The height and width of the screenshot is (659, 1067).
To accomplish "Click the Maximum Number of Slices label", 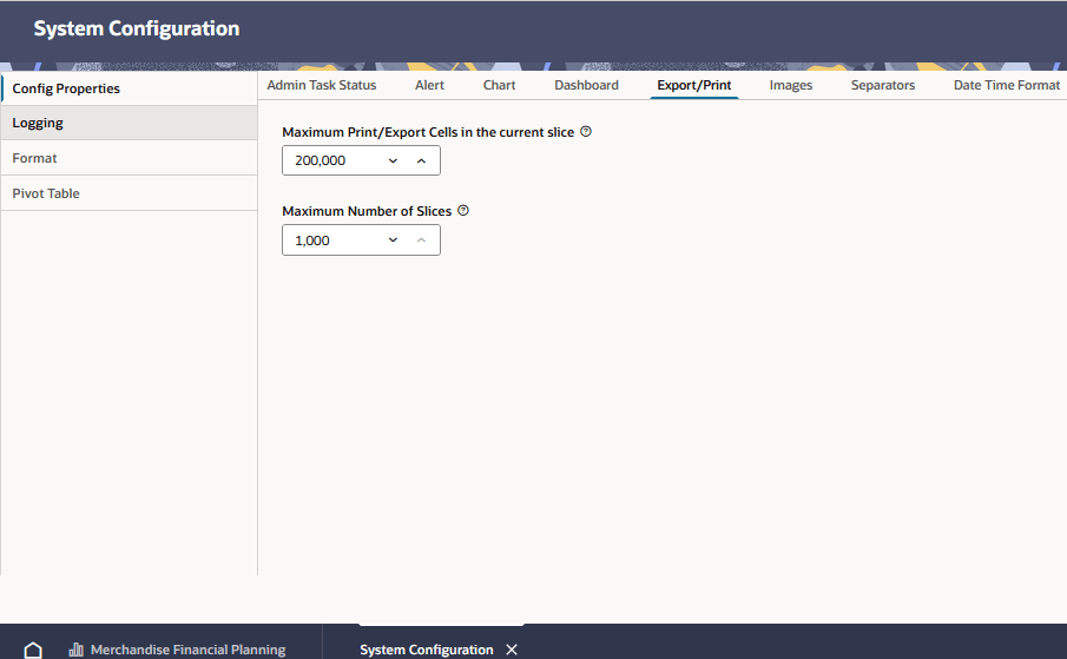I will click(367, 211).
